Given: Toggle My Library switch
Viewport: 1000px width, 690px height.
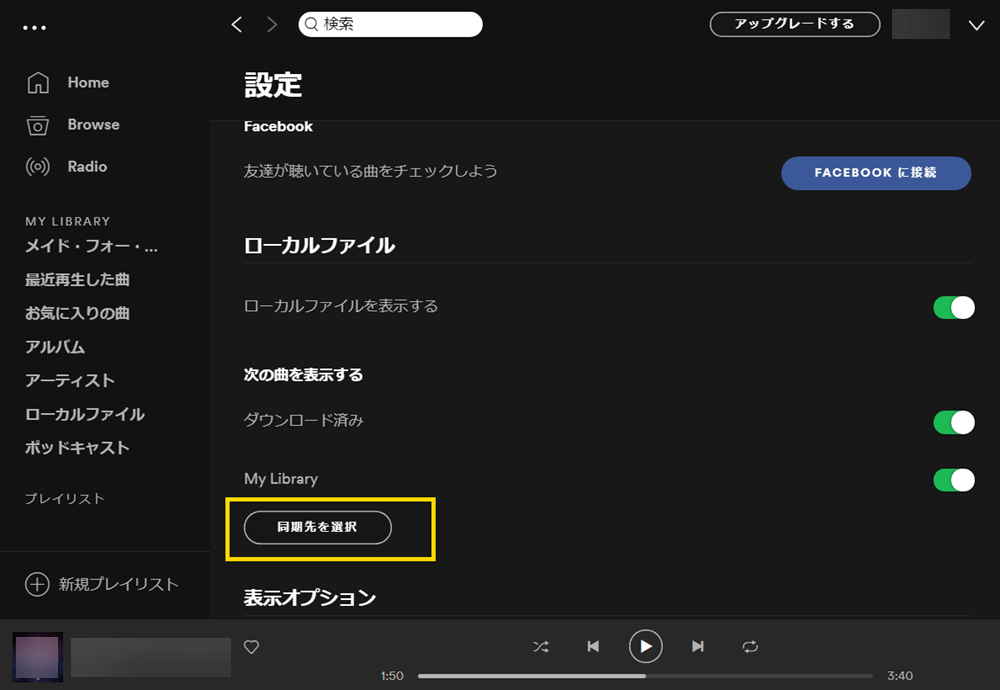Looking at the screenshot, I should [953, 480].
